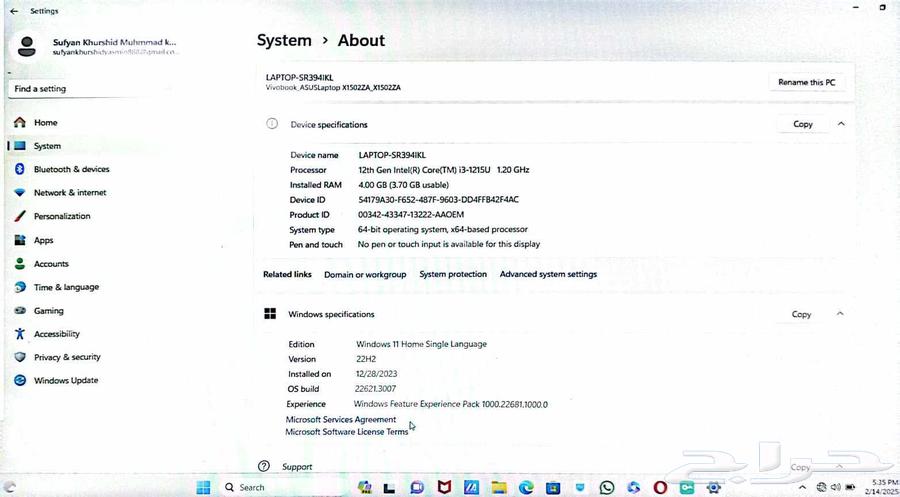Click the Installed on 12/28/2023 value
Viewport: 900px width, 497px height.
376,374
